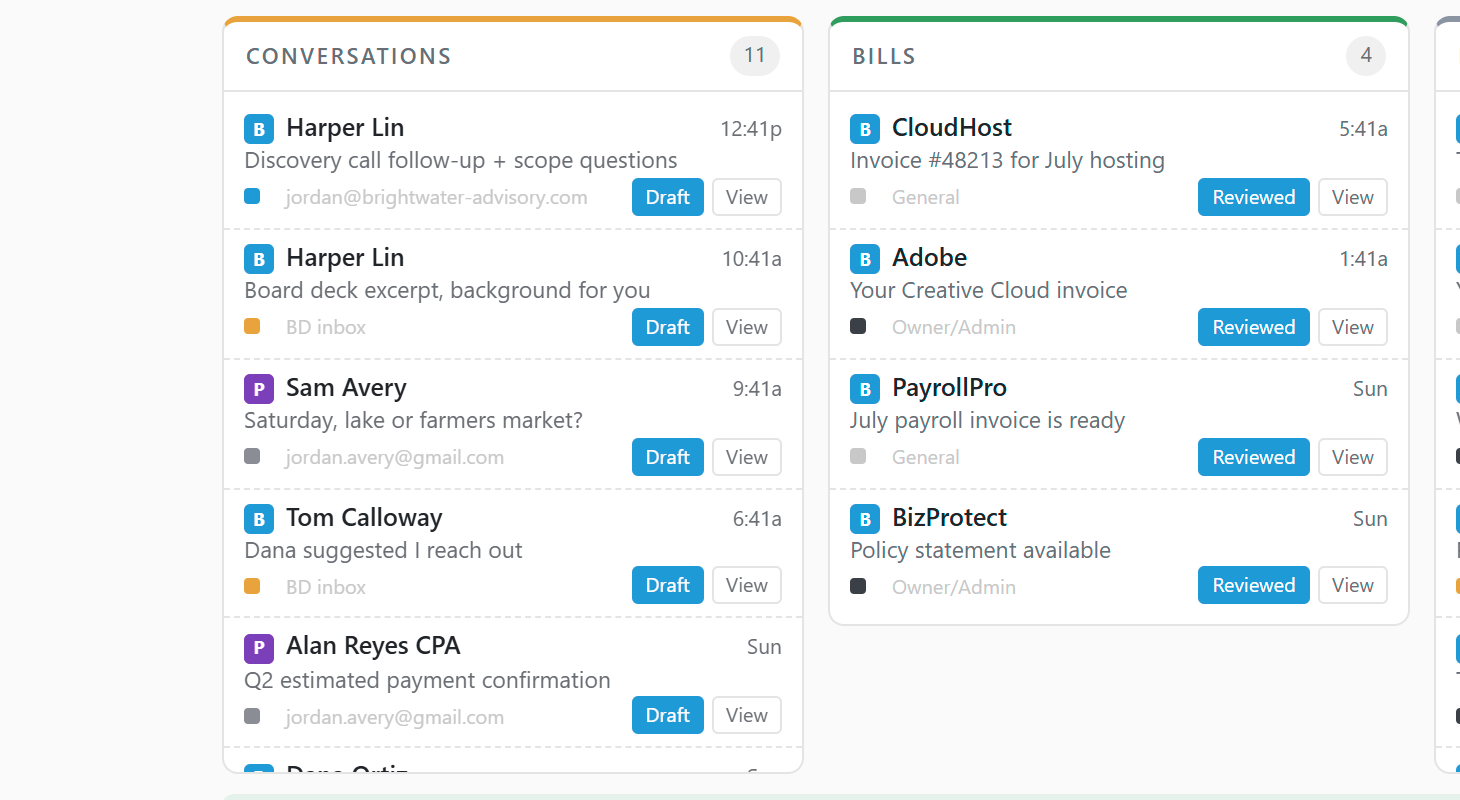The image size is (1460, 800).
Task: Click the 5:41a timestamp on CloudHost
Action: (x=1363, y=129)
